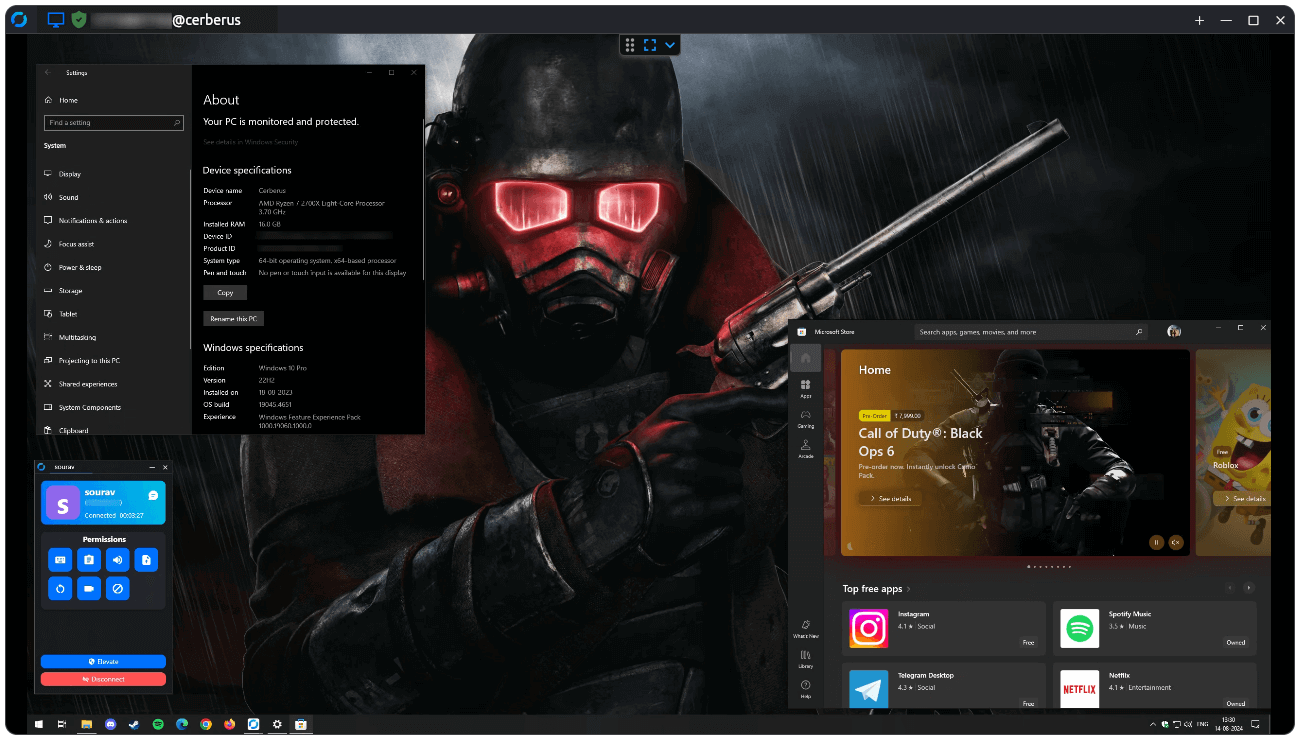Enter fullscreen using the remote toolbar icon
The image size is (1300, 740).
click(x=650, y=44)
